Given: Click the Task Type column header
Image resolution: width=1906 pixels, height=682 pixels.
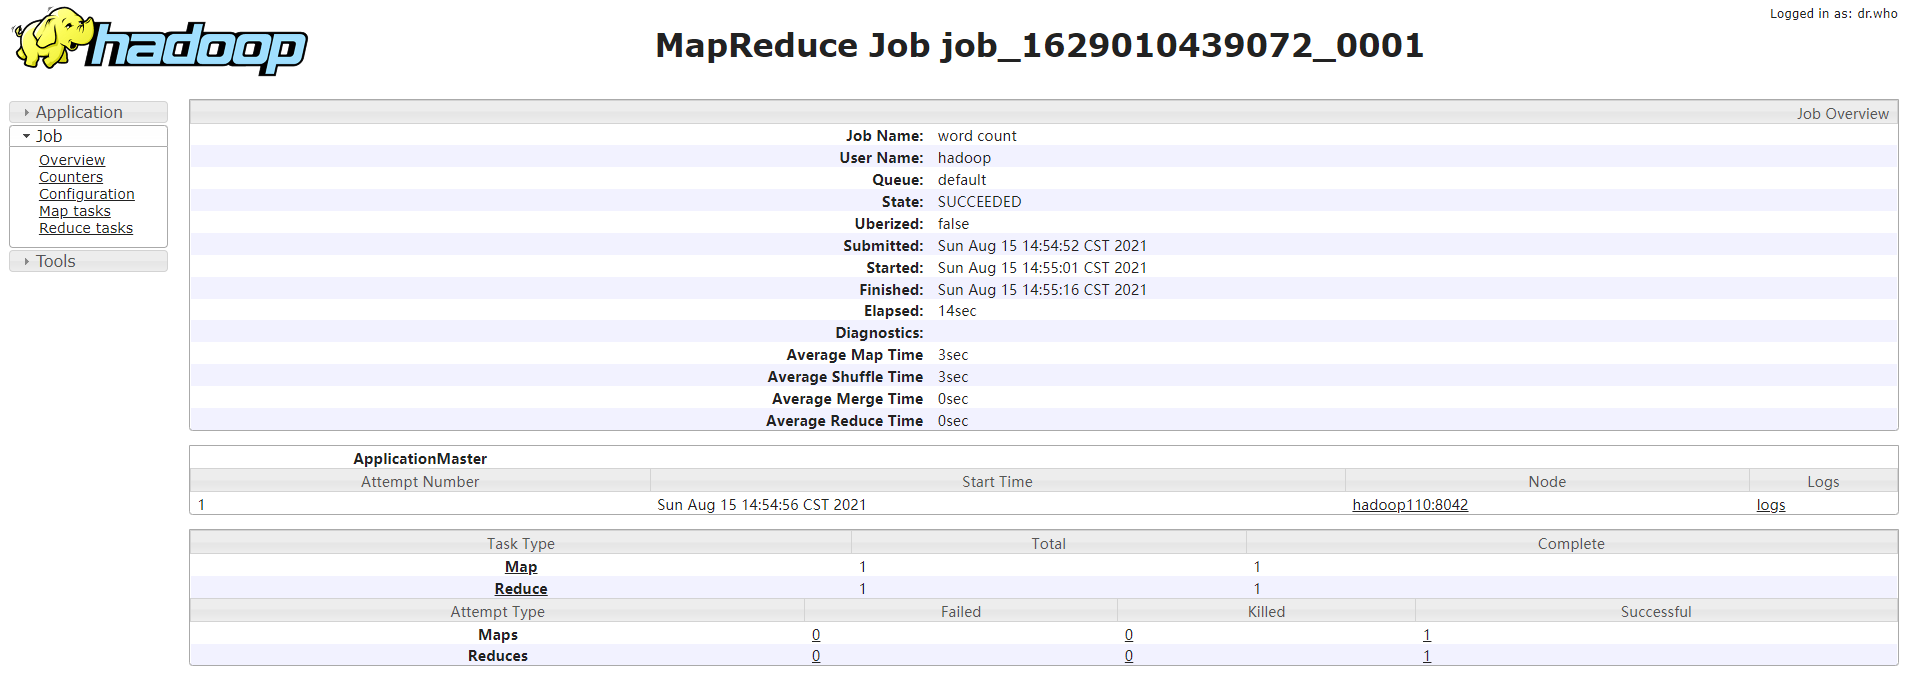Looking at the screenshot, I should point(521,544).
